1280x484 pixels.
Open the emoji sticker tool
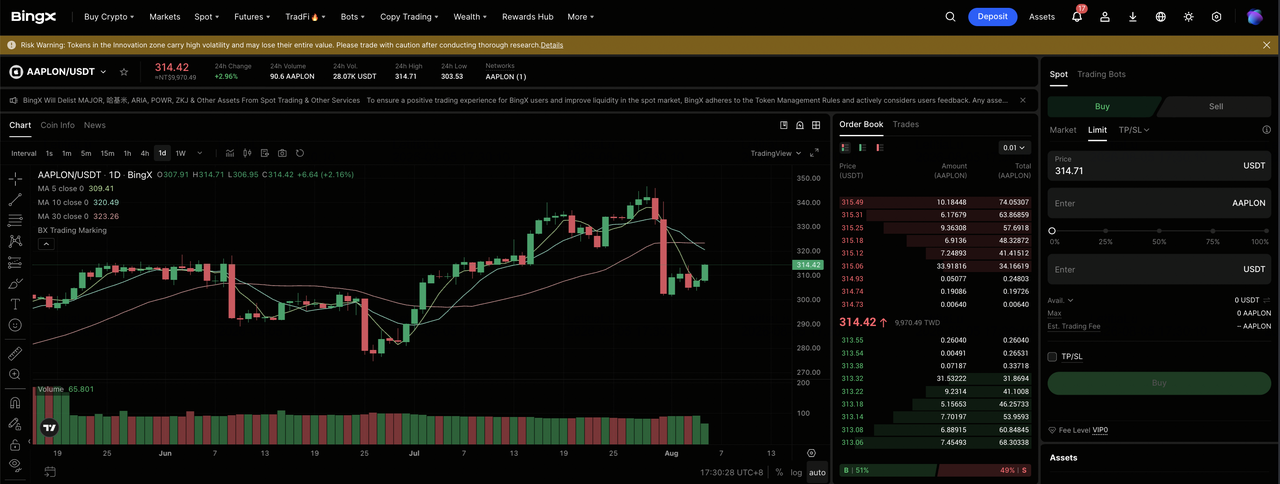click(x=15, y=325)
